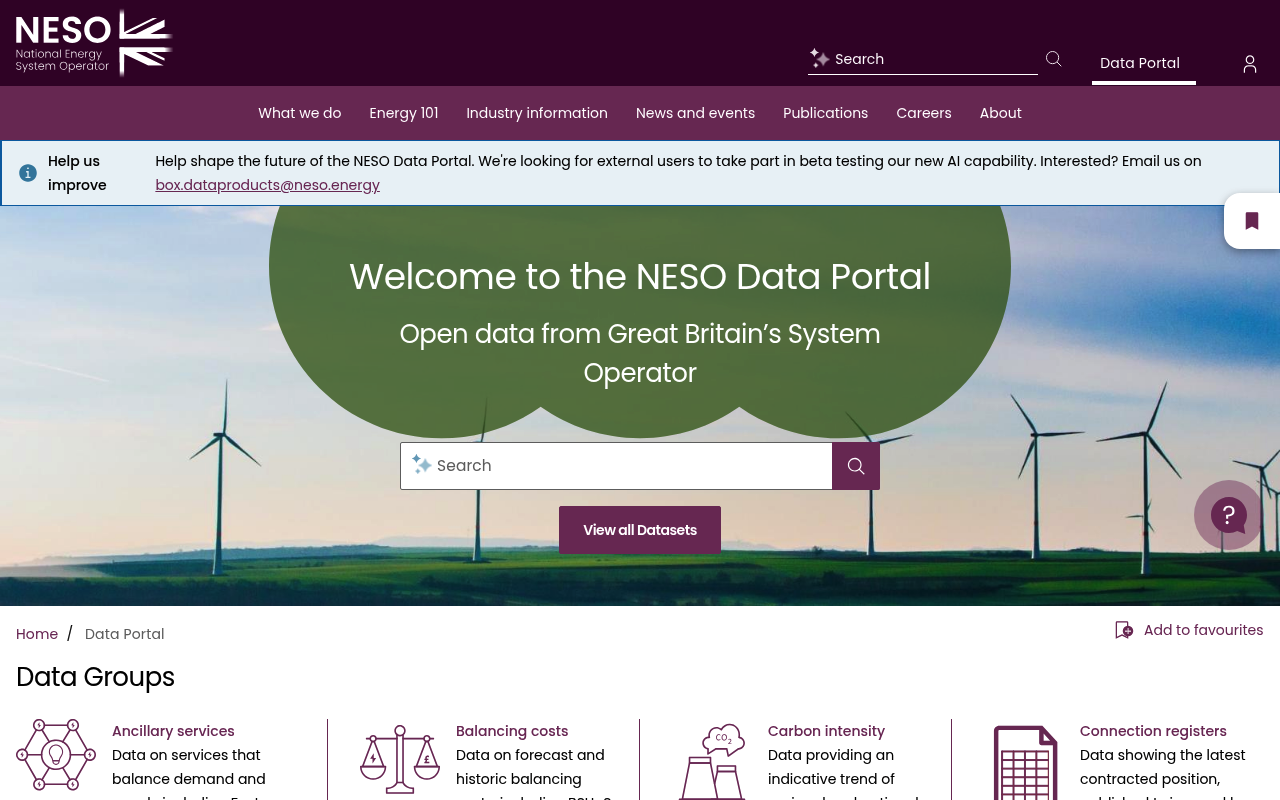This screenshot has height=800, width=1280.
Task: Click the Data Groups heading
Action: [x=95, y=677]
